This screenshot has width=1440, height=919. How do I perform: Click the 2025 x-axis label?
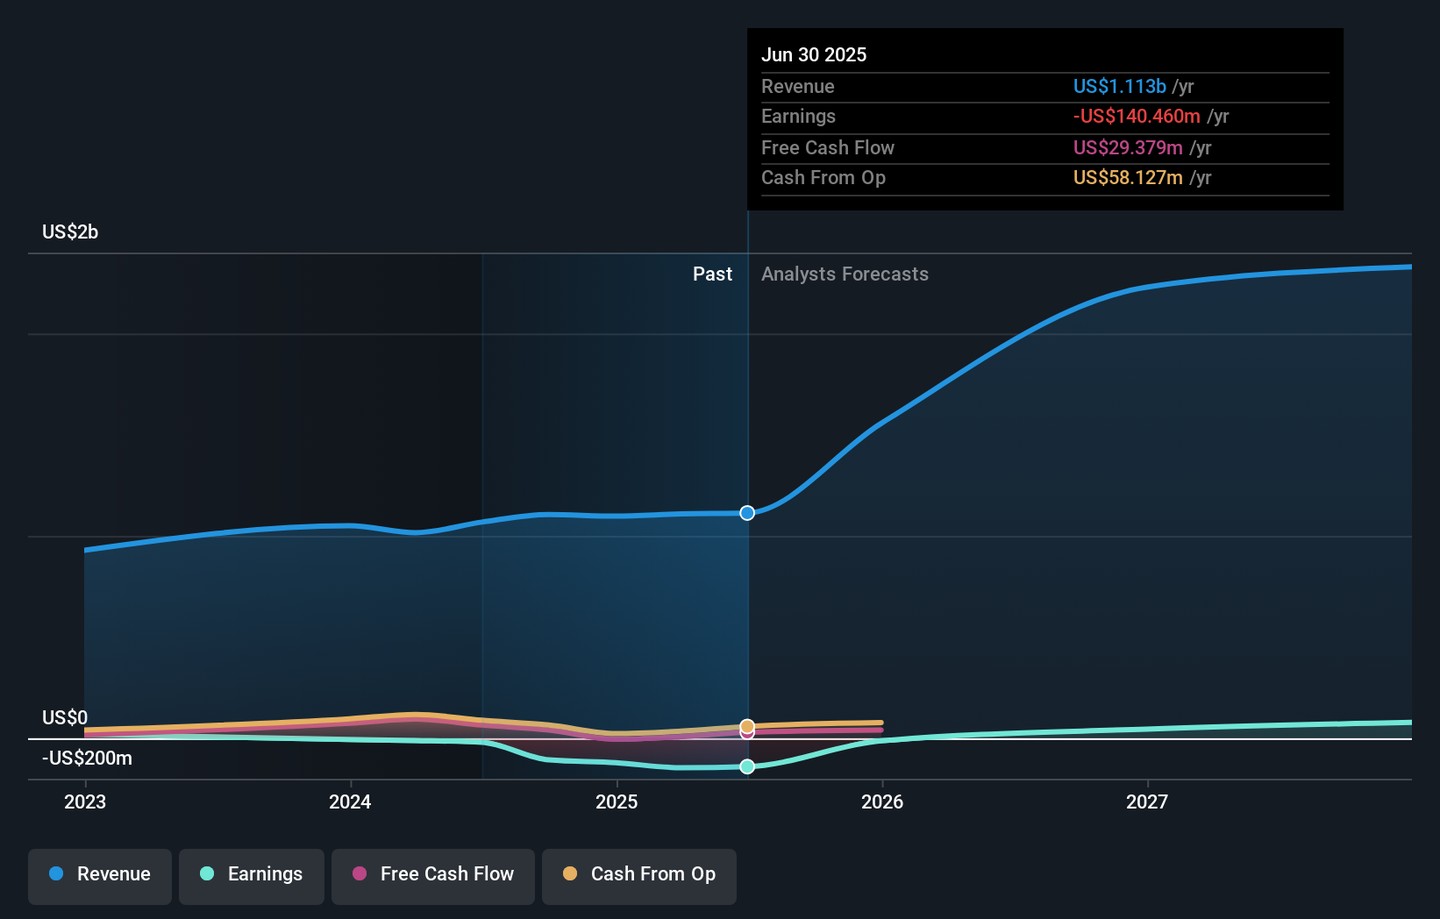pos(616,802)
